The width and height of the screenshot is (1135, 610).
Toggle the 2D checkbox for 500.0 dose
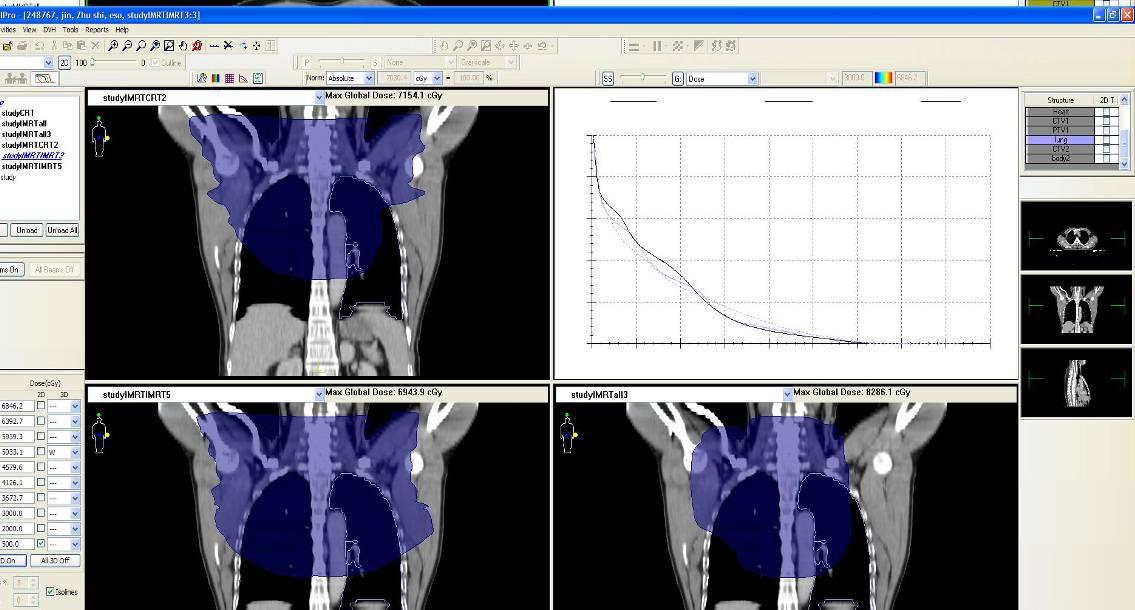pyautogui.click(x=41, y=544)
